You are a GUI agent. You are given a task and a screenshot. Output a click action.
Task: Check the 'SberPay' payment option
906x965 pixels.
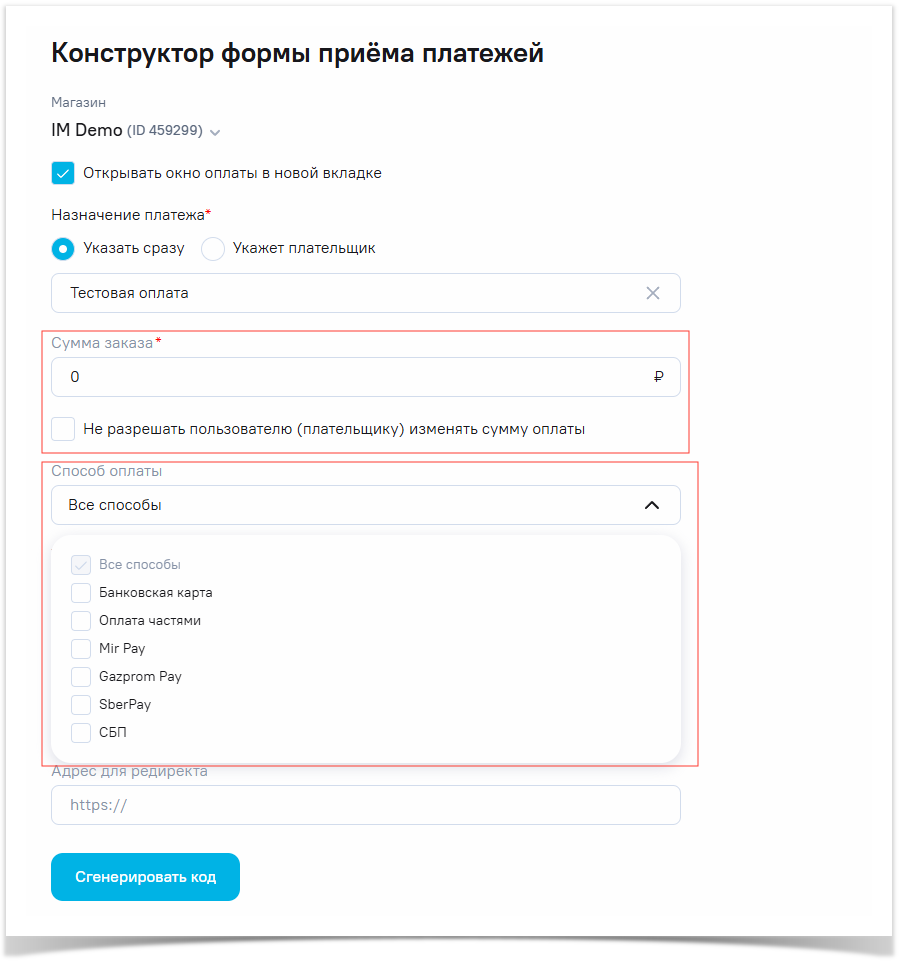click(x=81, y=705)
